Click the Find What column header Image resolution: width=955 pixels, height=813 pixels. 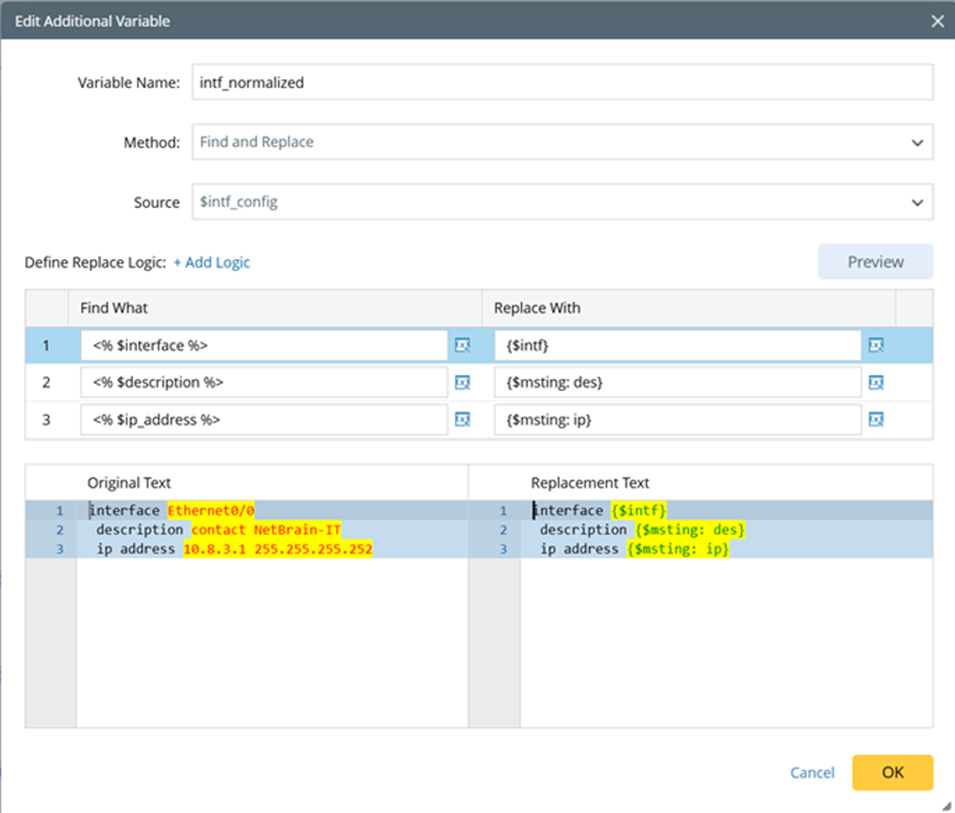(x=114, y=308)
